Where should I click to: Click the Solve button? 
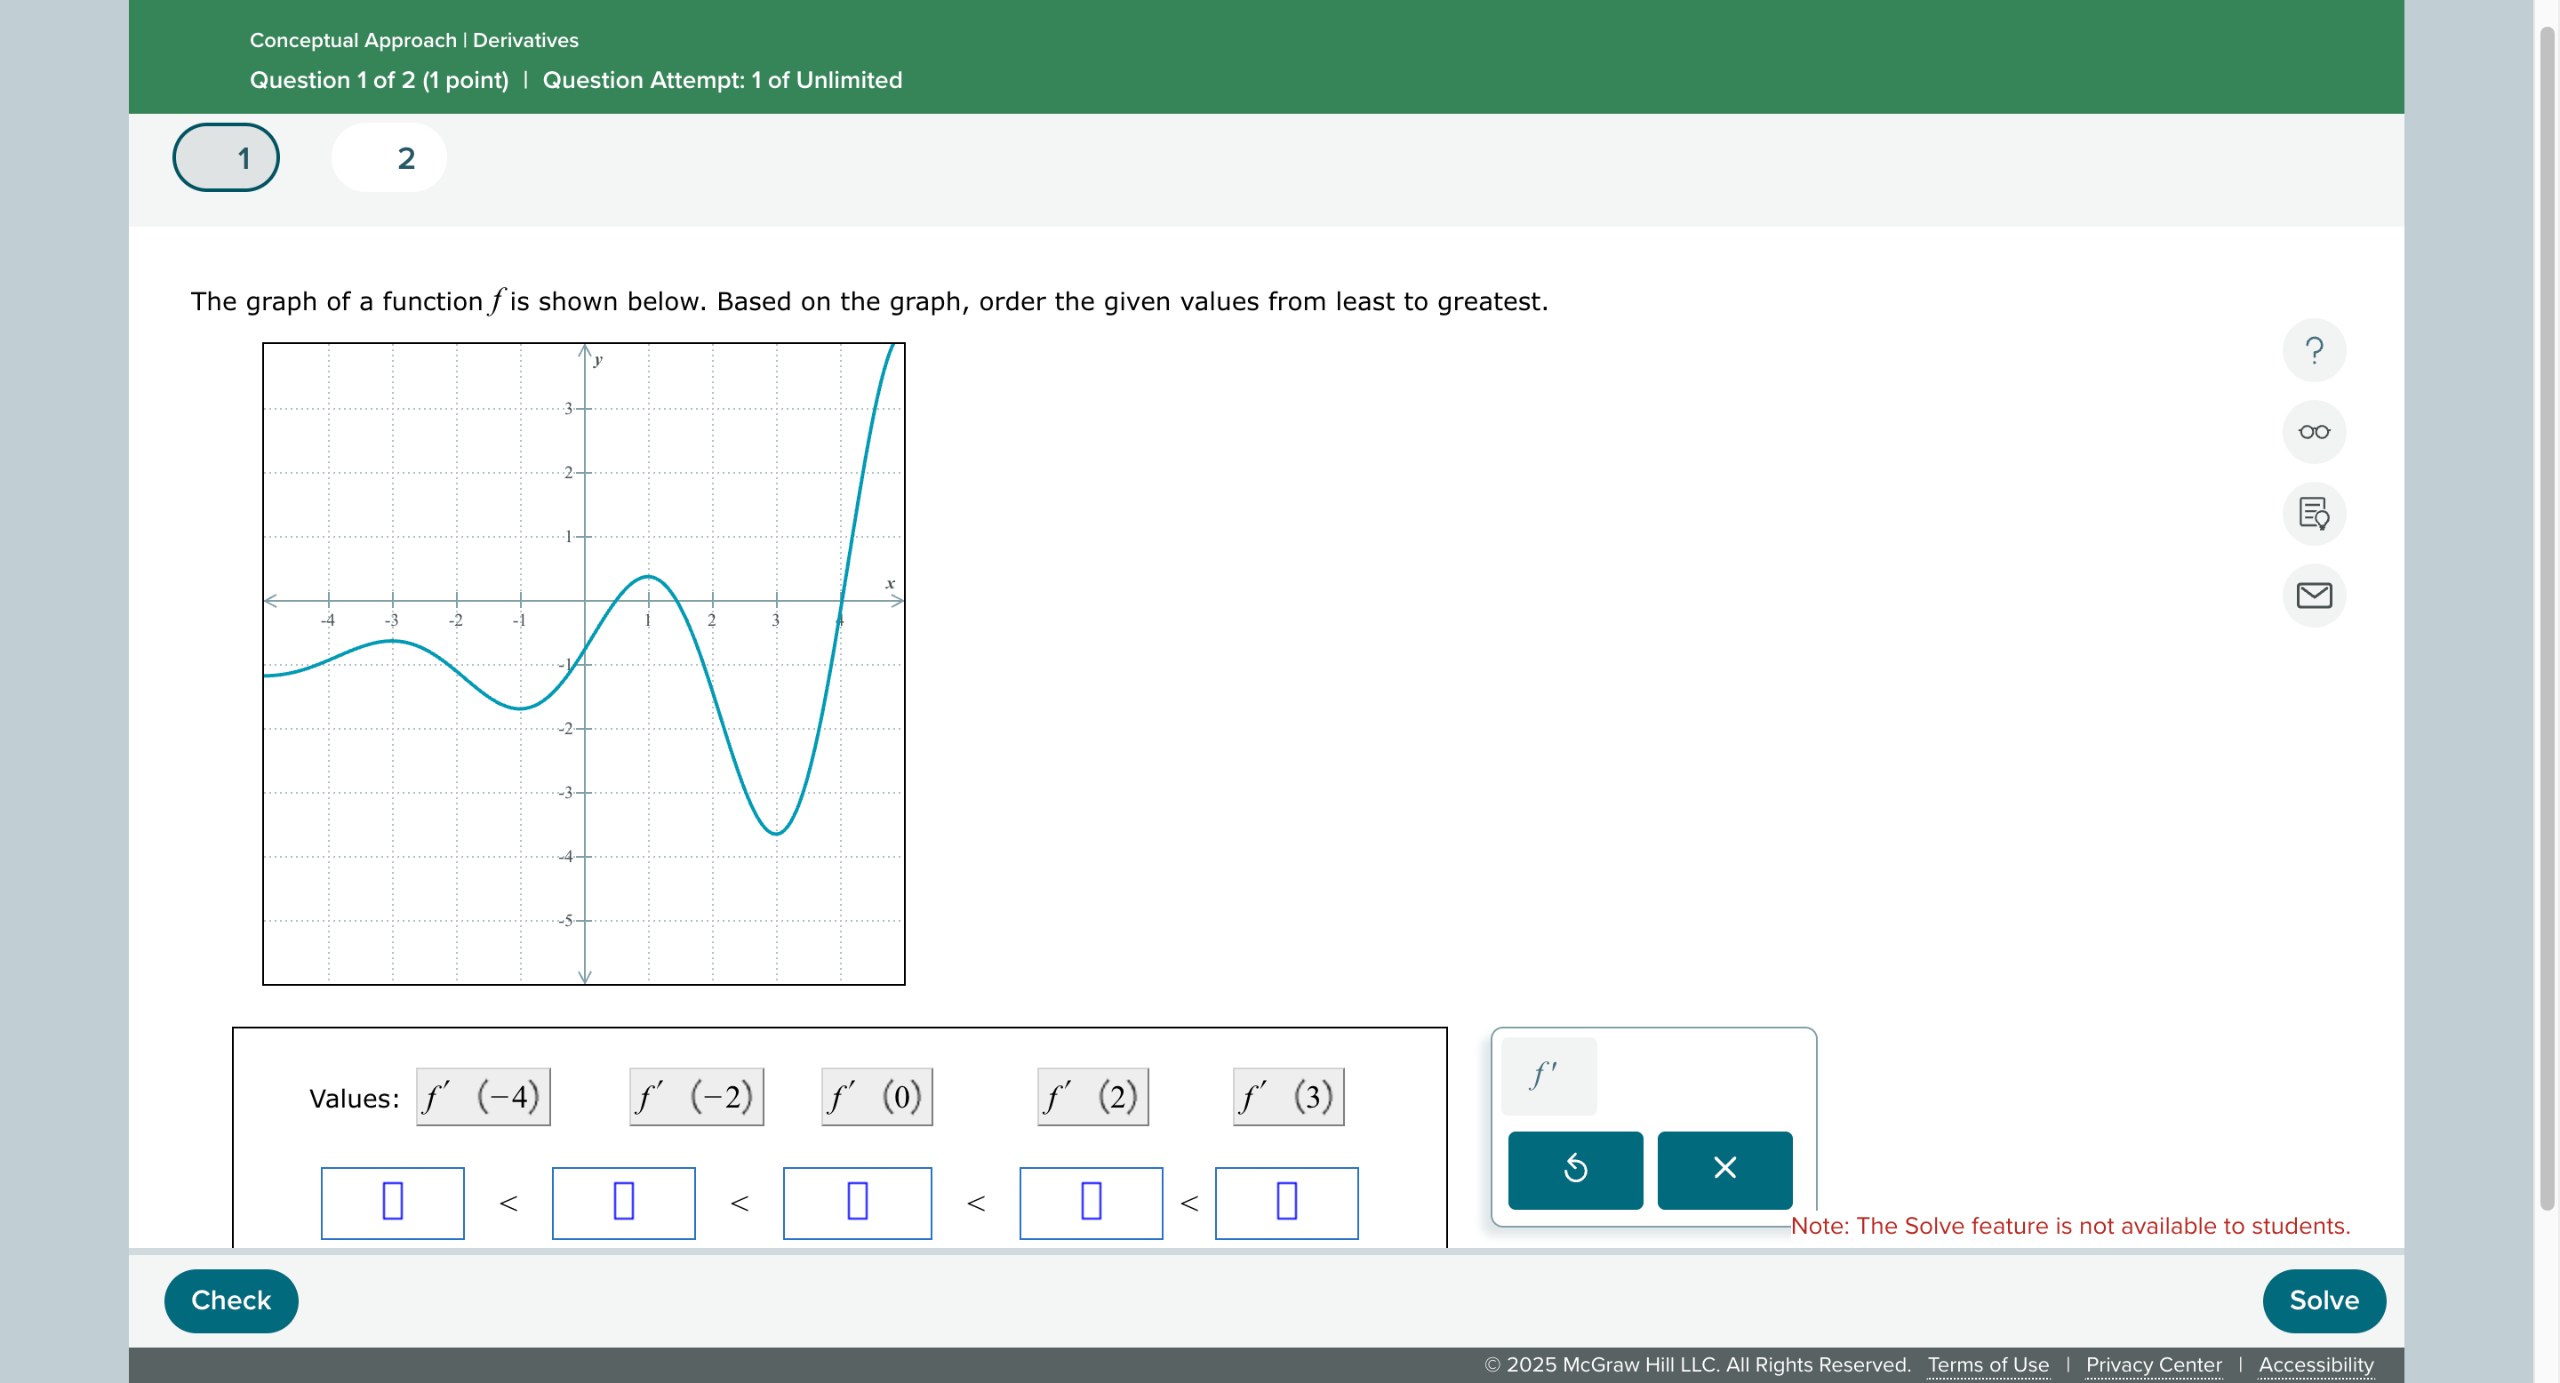click(2323, 1300)
